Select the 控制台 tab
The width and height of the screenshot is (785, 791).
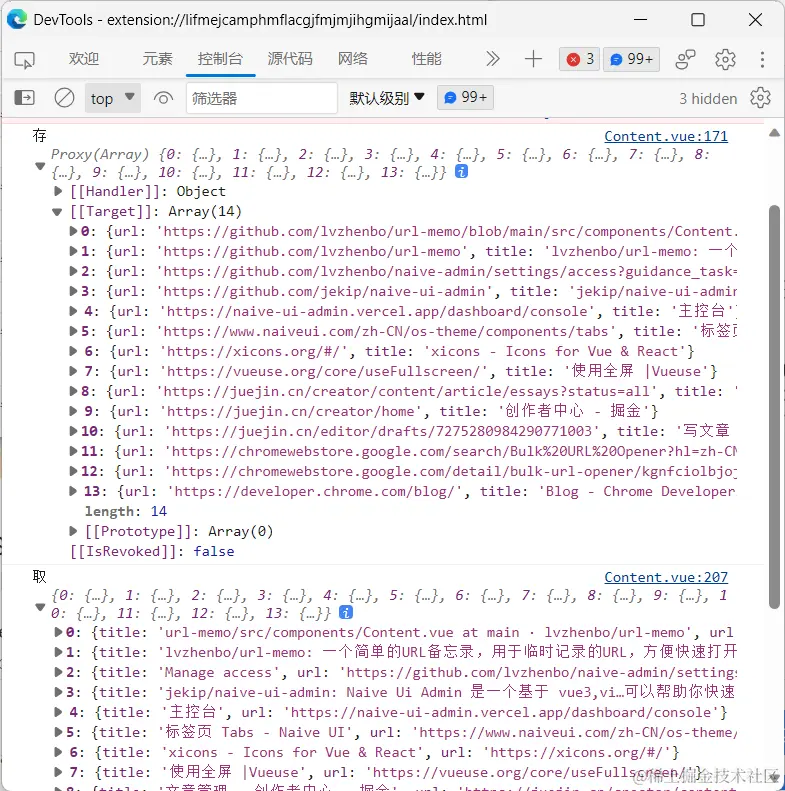(220, 59)
